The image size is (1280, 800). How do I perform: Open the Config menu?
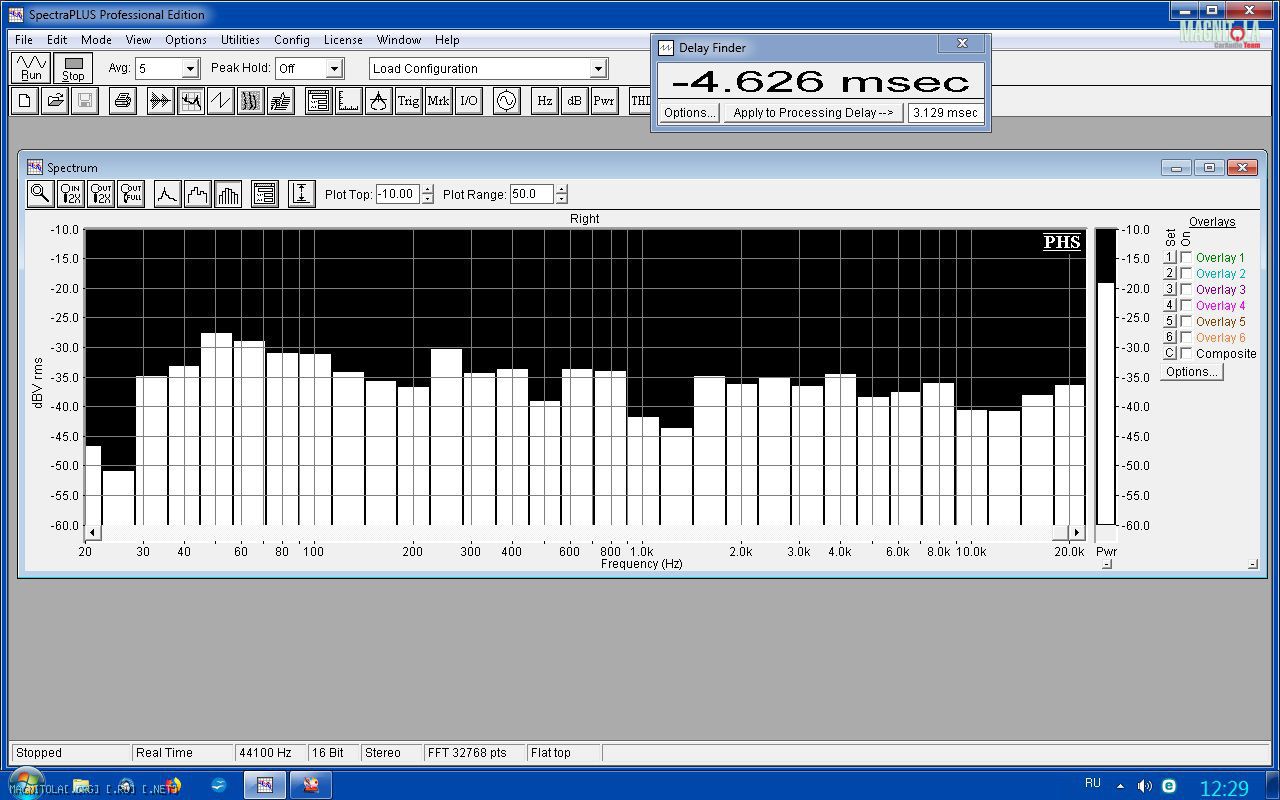(x=291, y=40)
